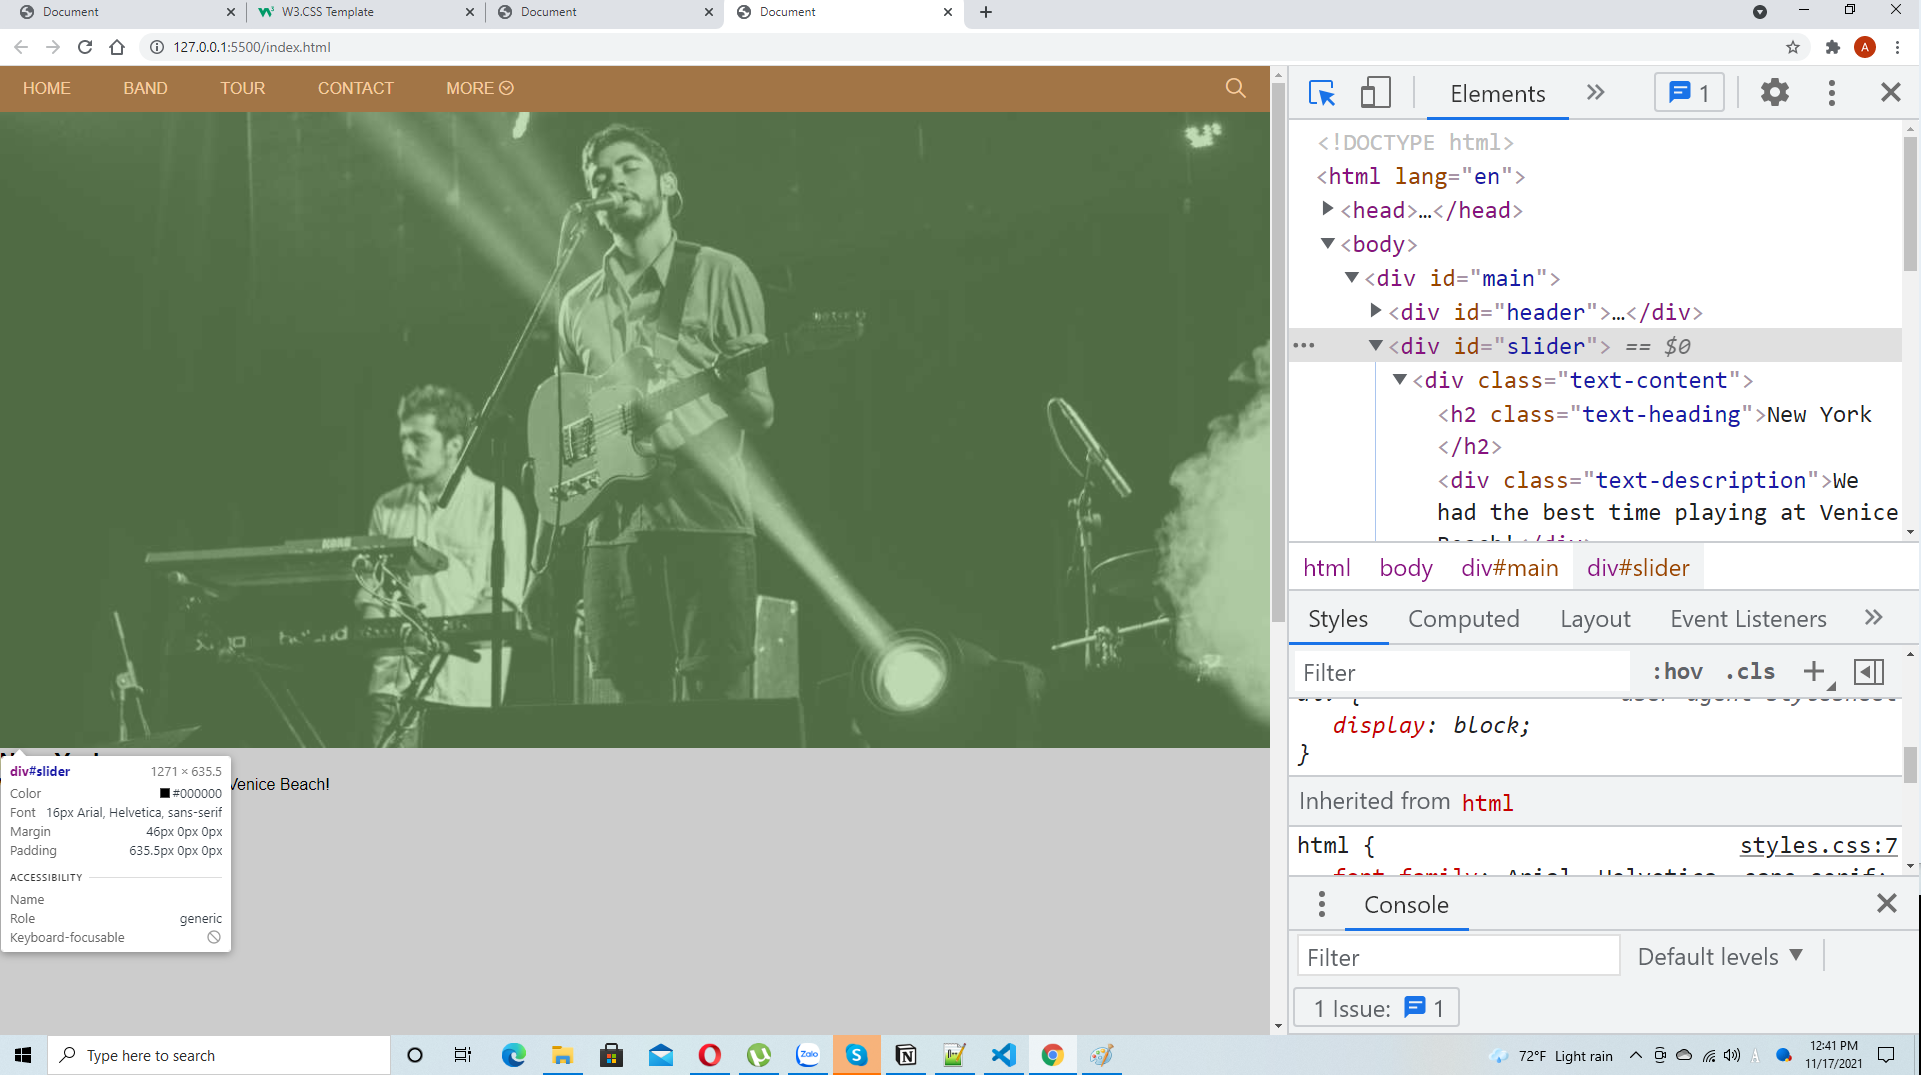Open the Event Listeners tab

[x=1747, y=619]
